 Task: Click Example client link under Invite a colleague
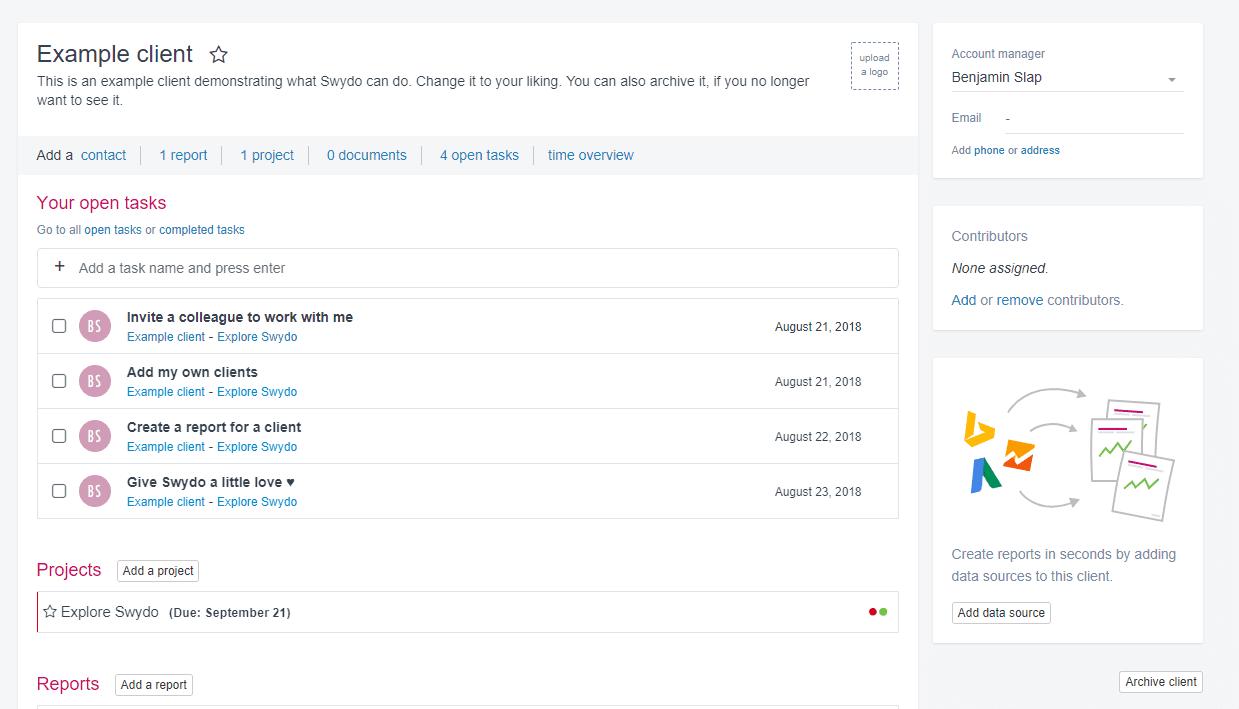pyautogui.click(x=166, y=337)
